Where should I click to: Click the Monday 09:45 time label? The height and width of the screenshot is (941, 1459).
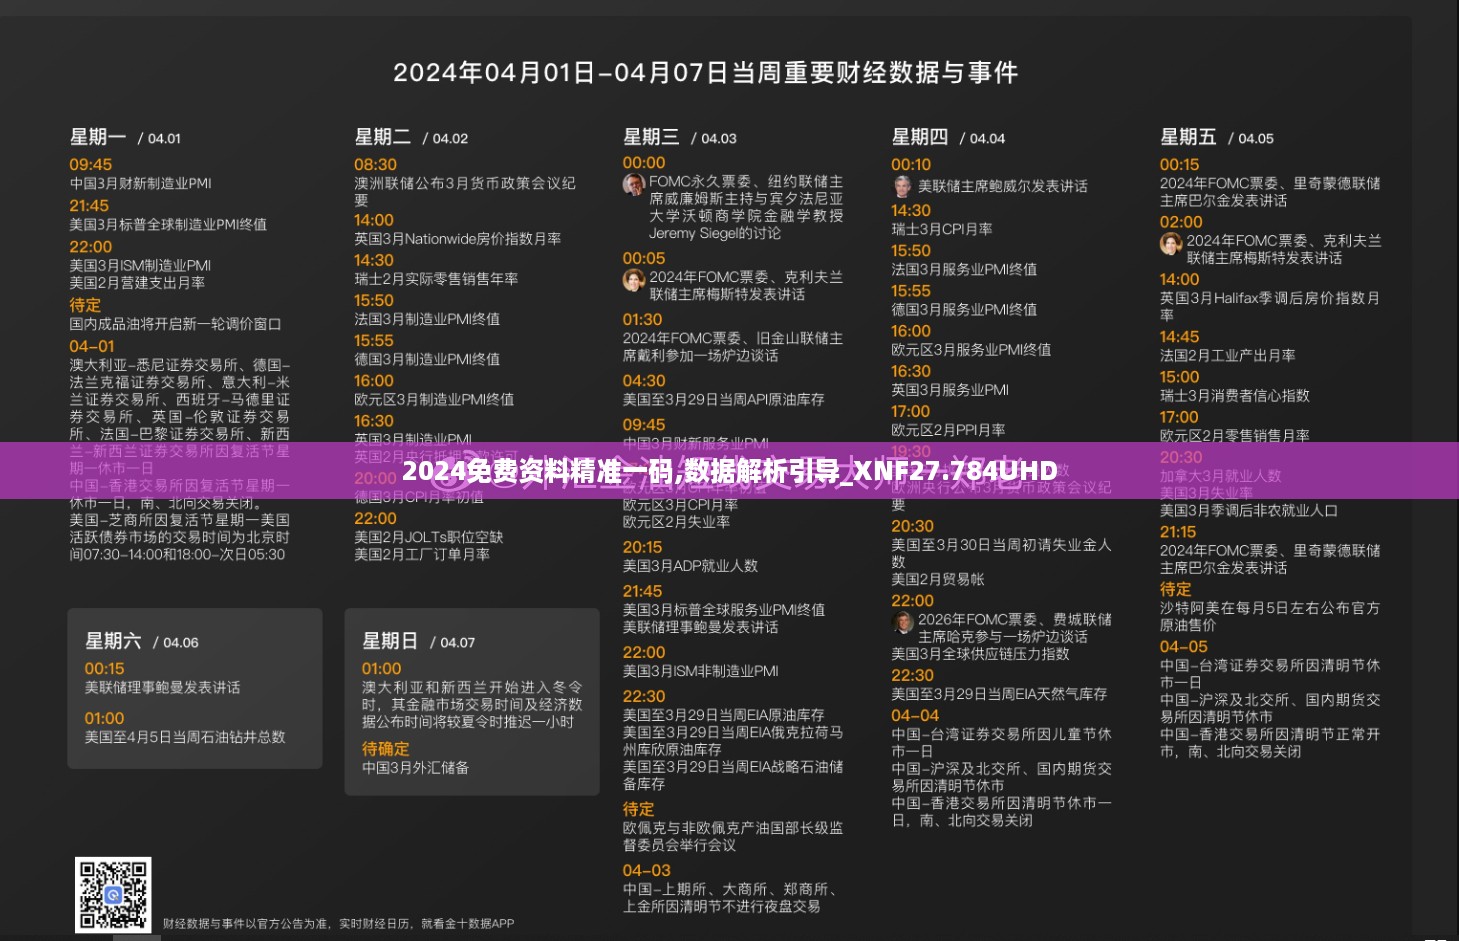click(90, 164)
